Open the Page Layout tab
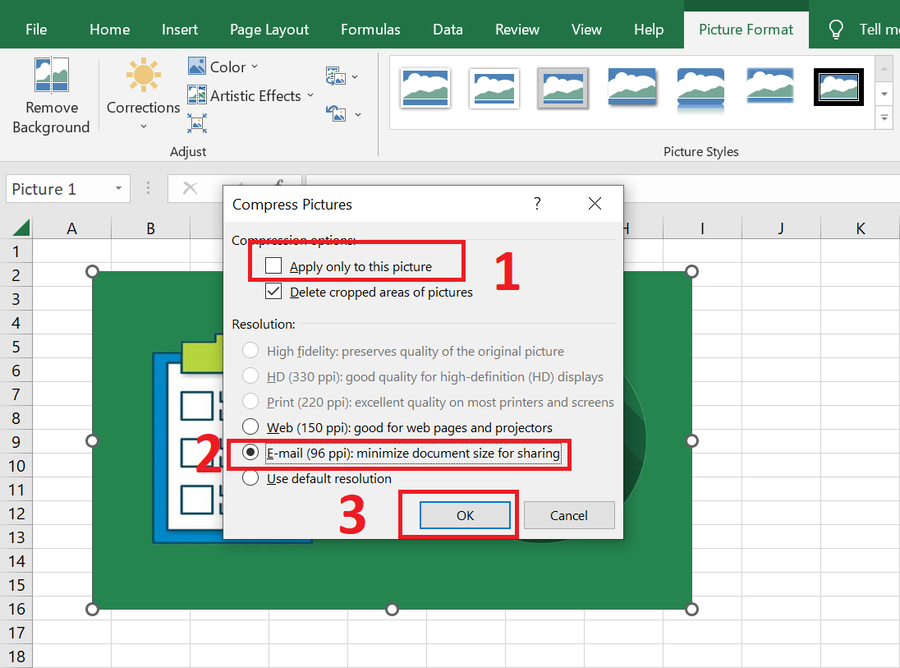Image resolution: width=900 pixels, height=668 pixels. tap(269, 29)
